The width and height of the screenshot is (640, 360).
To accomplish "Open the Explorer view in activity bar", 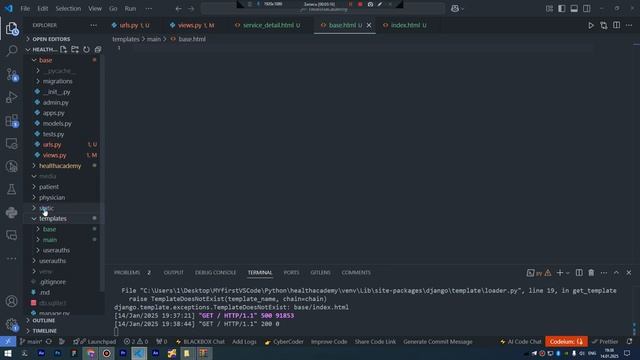I will [x=11, y=29].
